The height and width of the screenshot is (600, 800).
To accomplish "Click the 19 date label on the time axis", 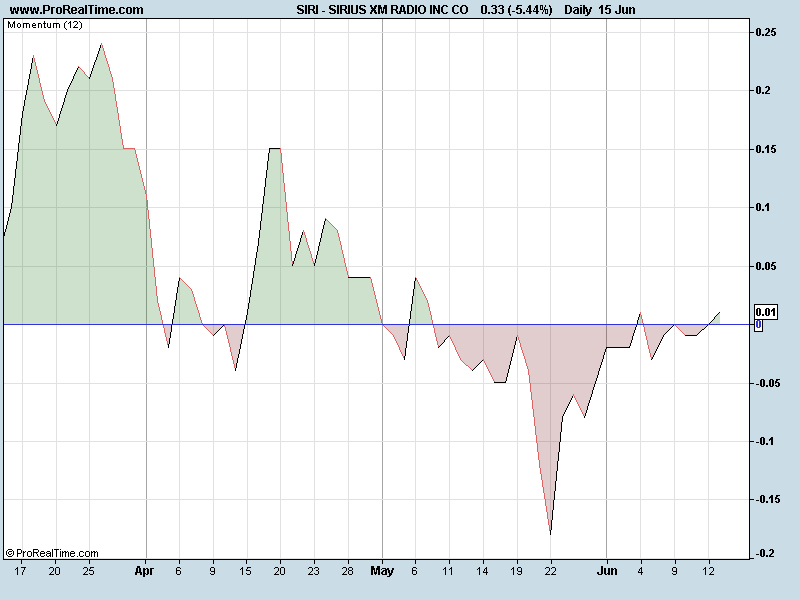I will (516, 571).
